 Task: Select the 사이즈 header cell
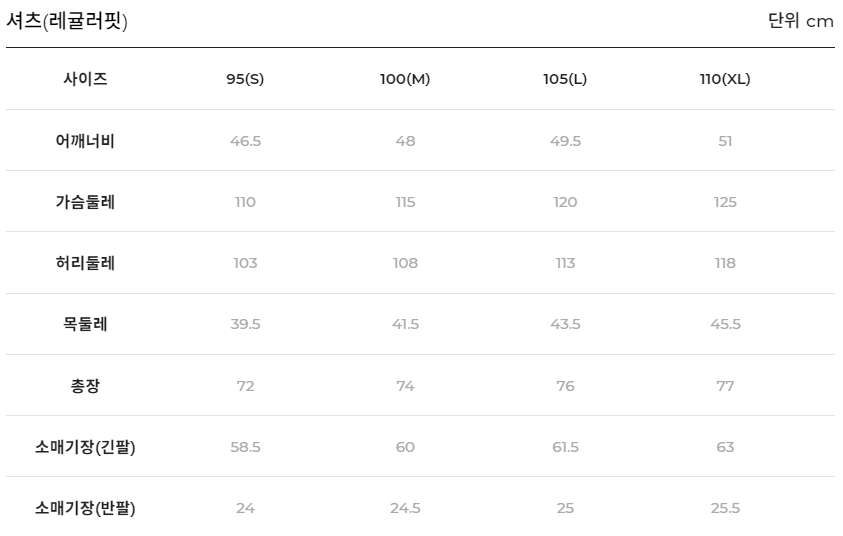tap(85, 80)
